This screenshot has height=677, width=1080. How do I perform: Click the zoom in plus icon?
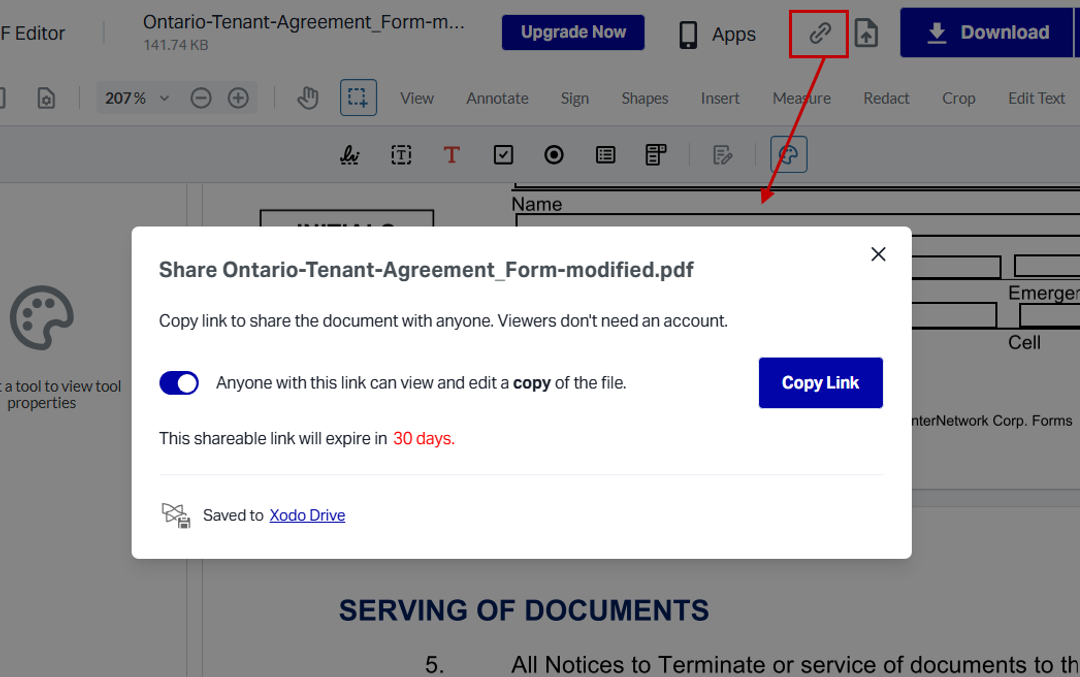(x=238, y=98)
